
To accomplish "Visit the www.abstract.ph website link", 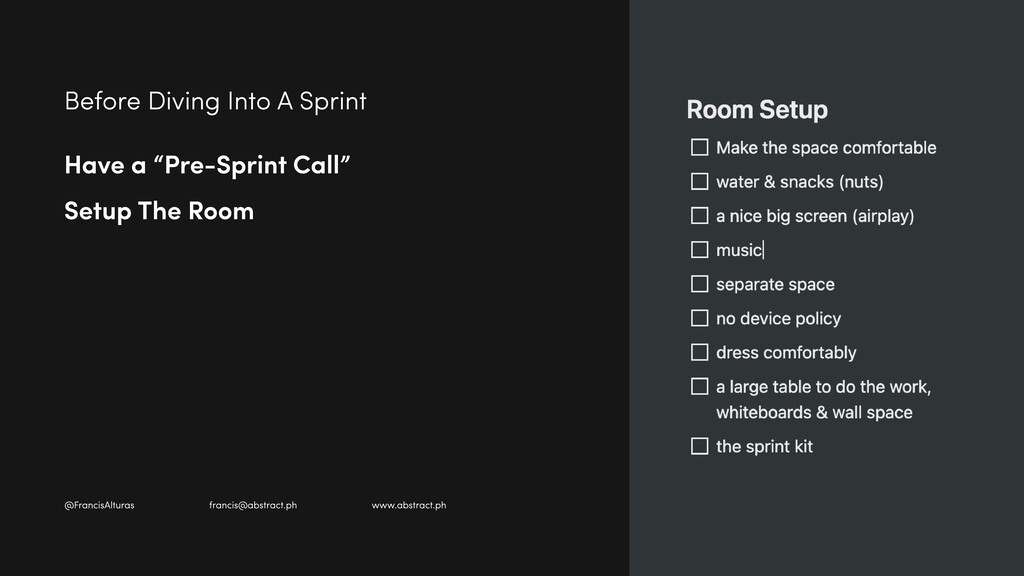I will pos(409,505).
